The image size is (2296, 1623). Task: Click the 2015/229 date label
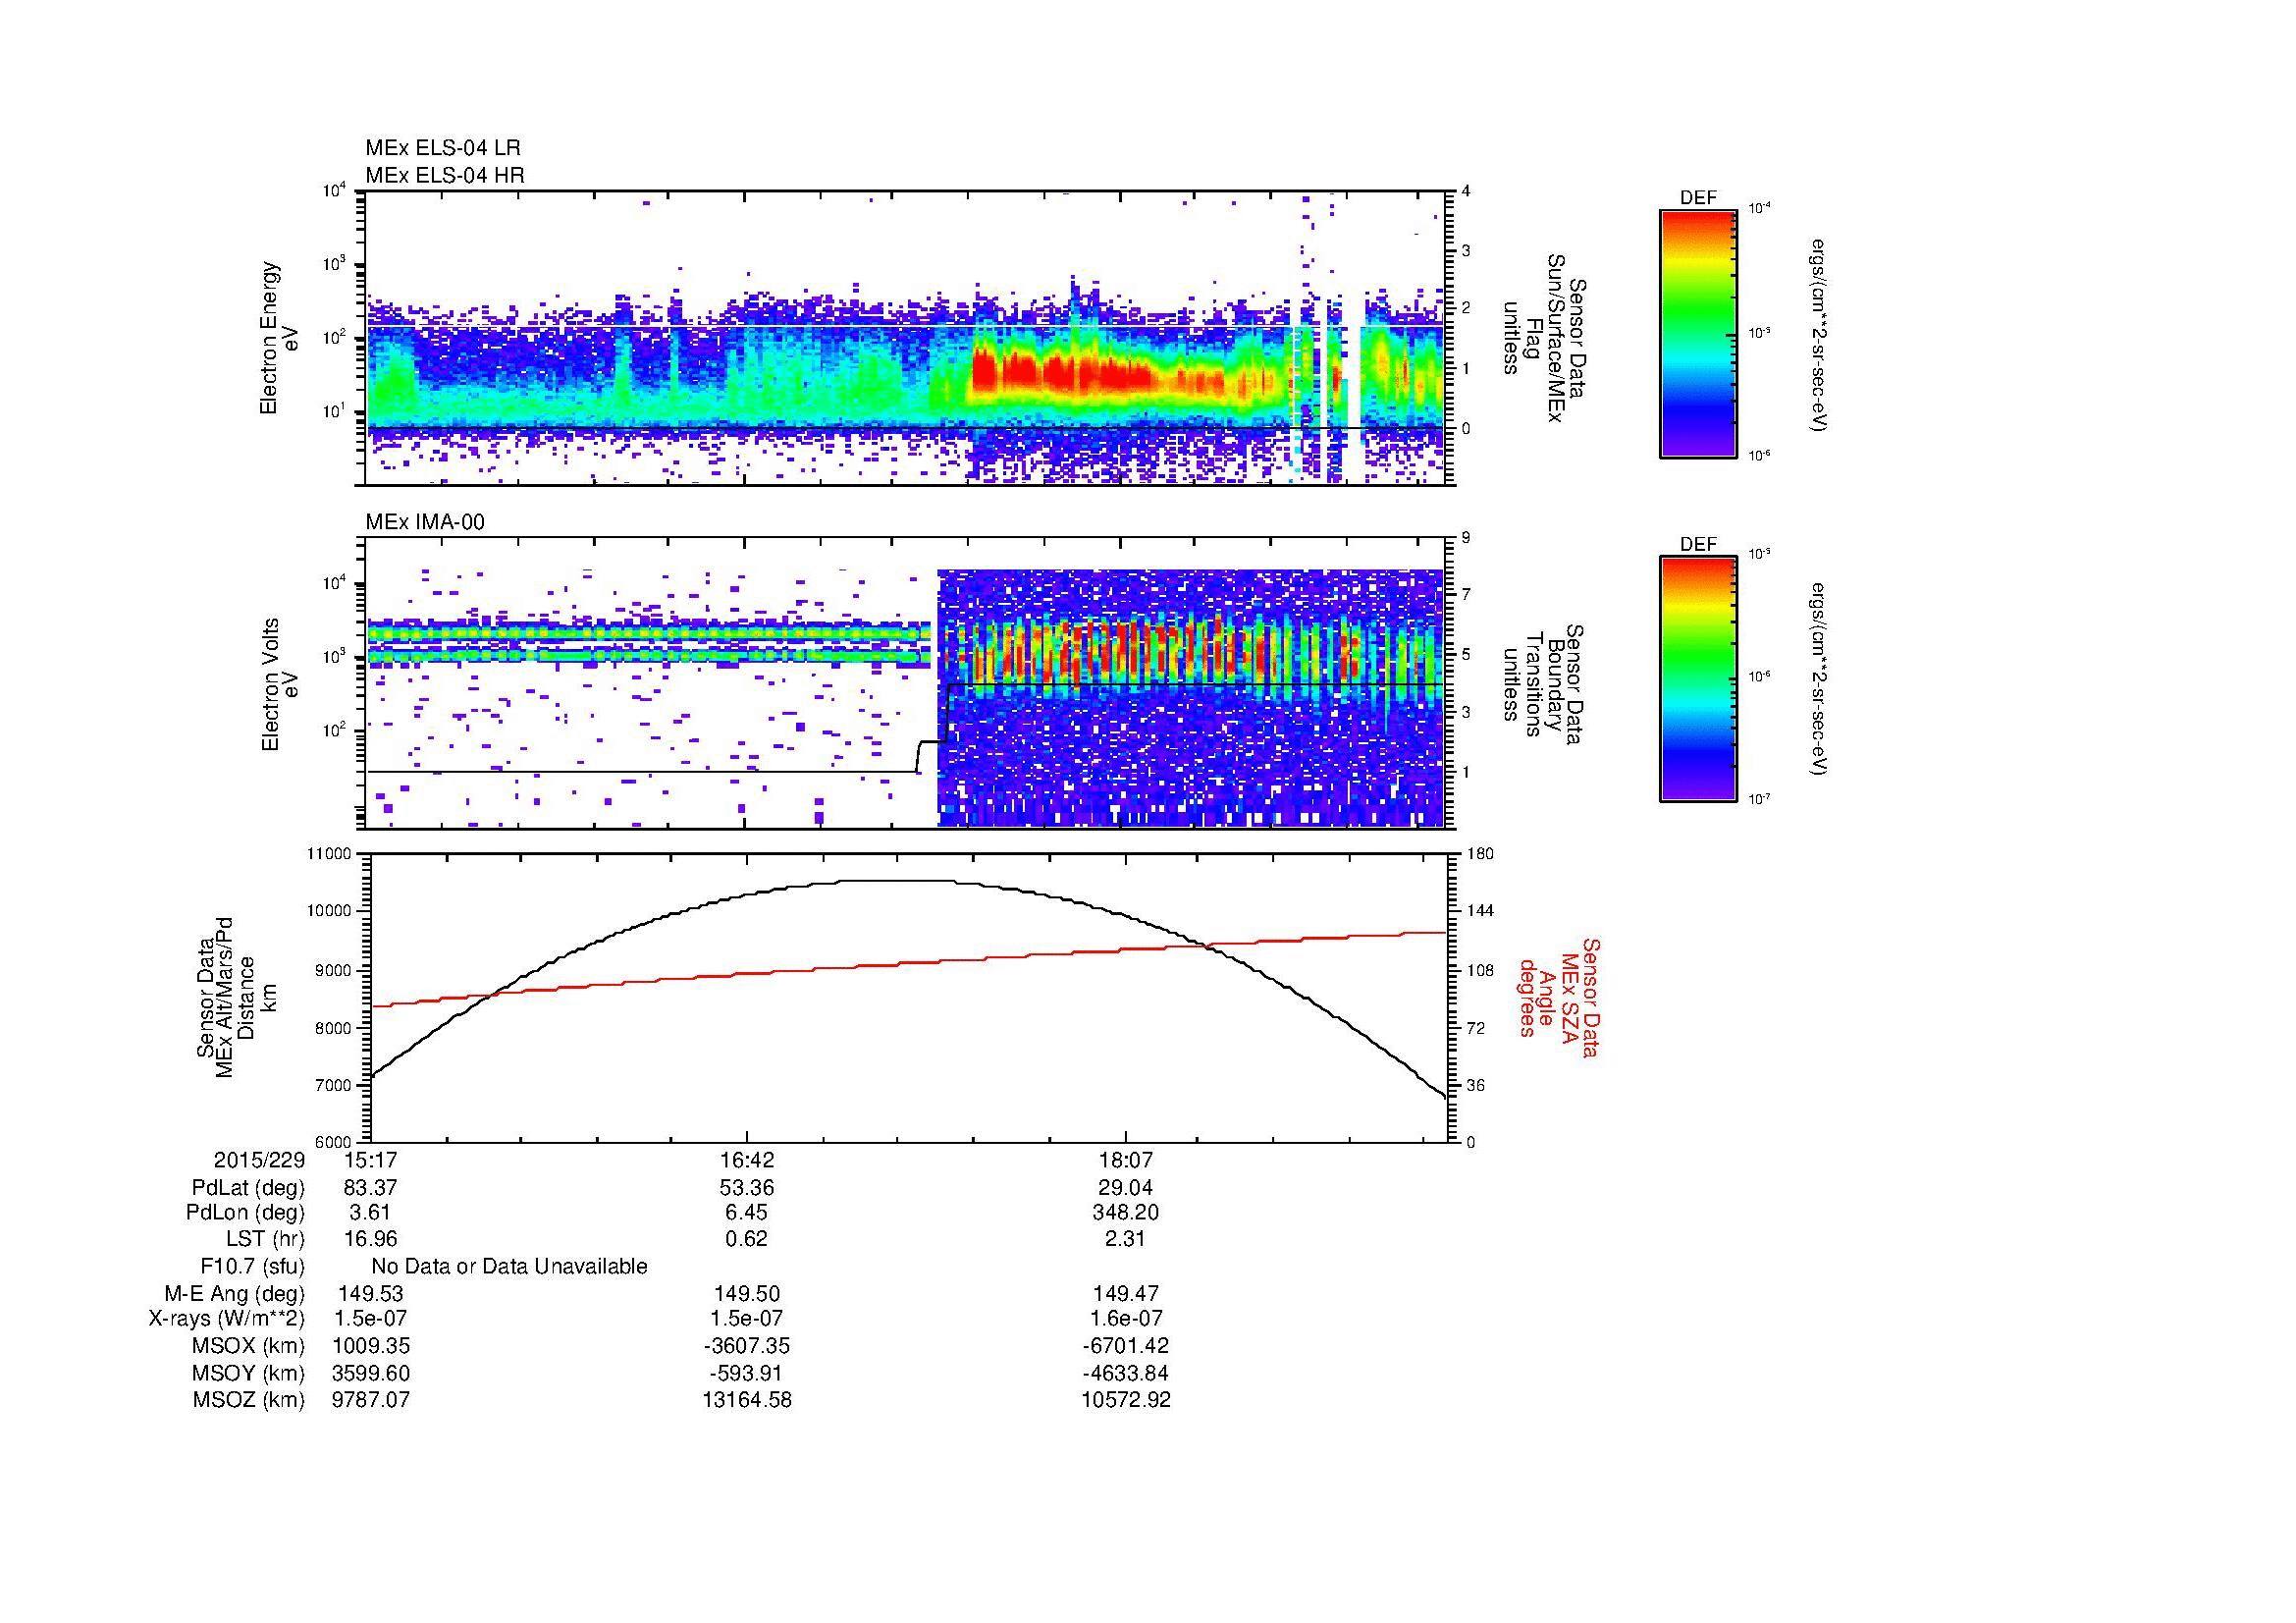click(x=259, y=1160)
